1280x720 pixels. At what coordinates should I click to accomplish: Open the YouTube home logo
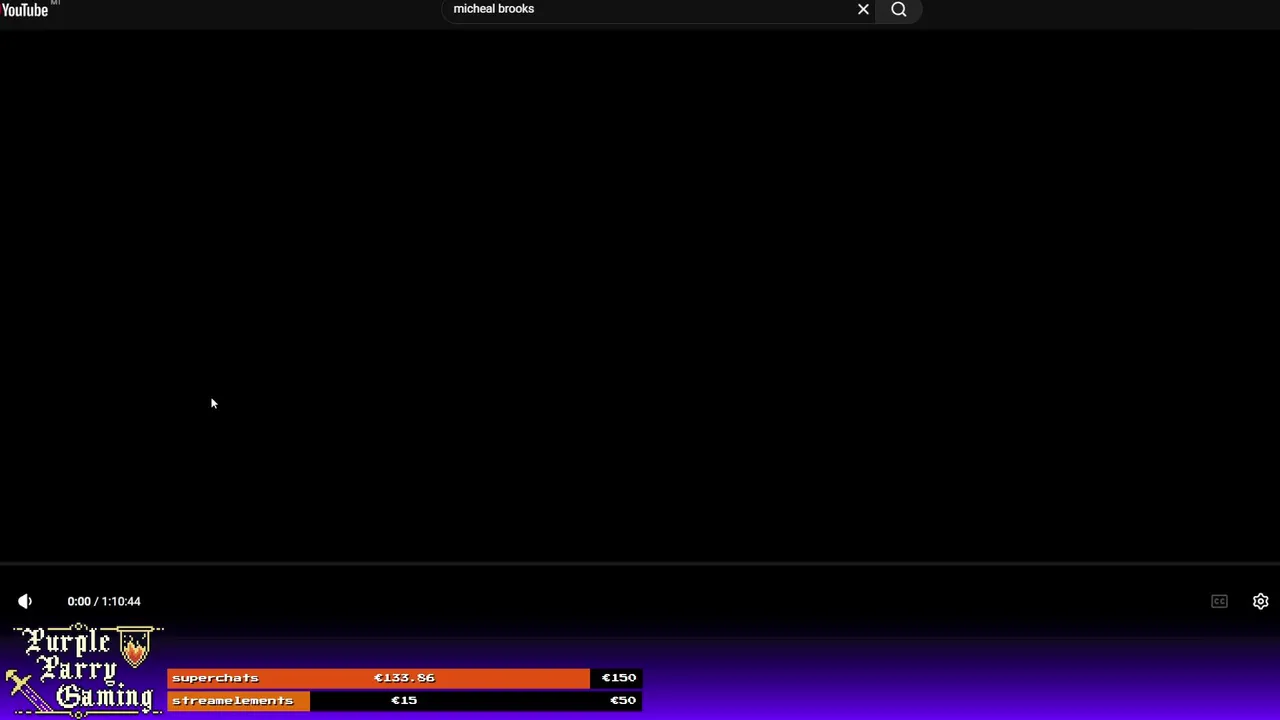25,10
